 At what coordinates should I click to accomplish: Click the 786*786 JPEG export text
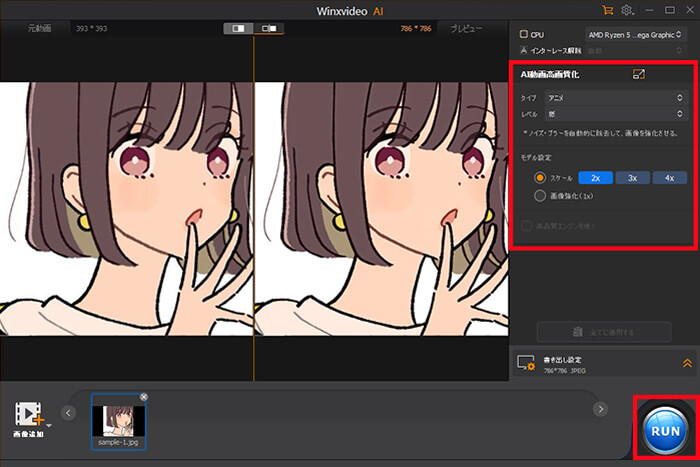(565, 371)
